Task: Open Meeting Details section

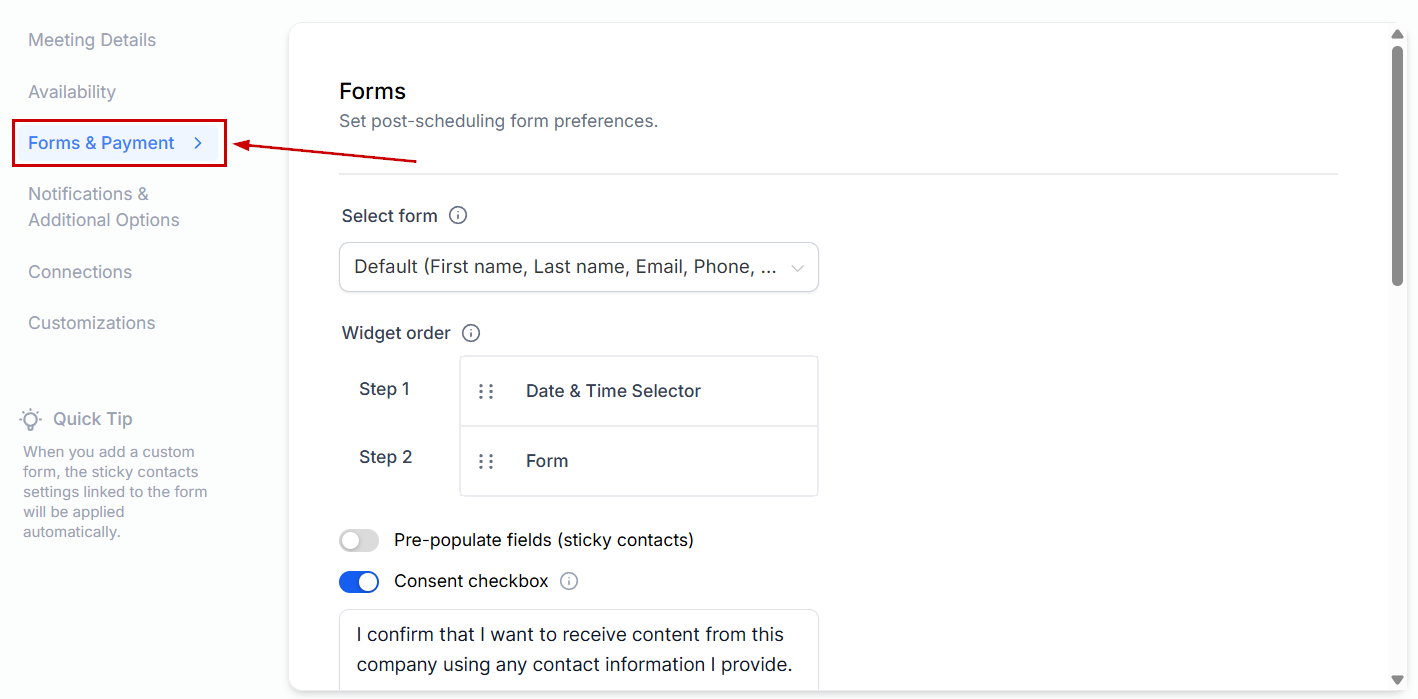Action: 92,40
